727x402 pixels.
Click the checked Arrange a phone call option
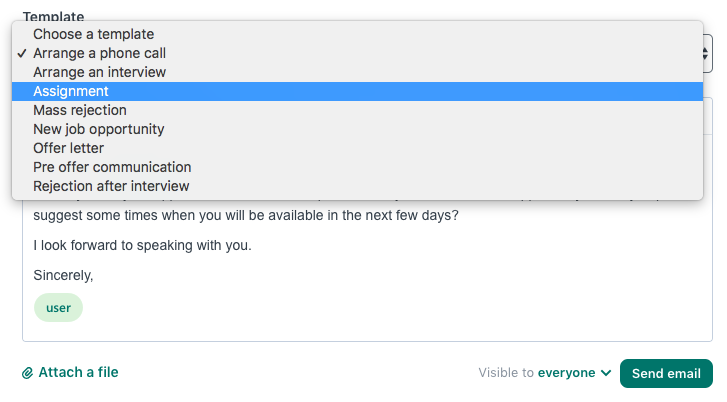tap(357, 53)
